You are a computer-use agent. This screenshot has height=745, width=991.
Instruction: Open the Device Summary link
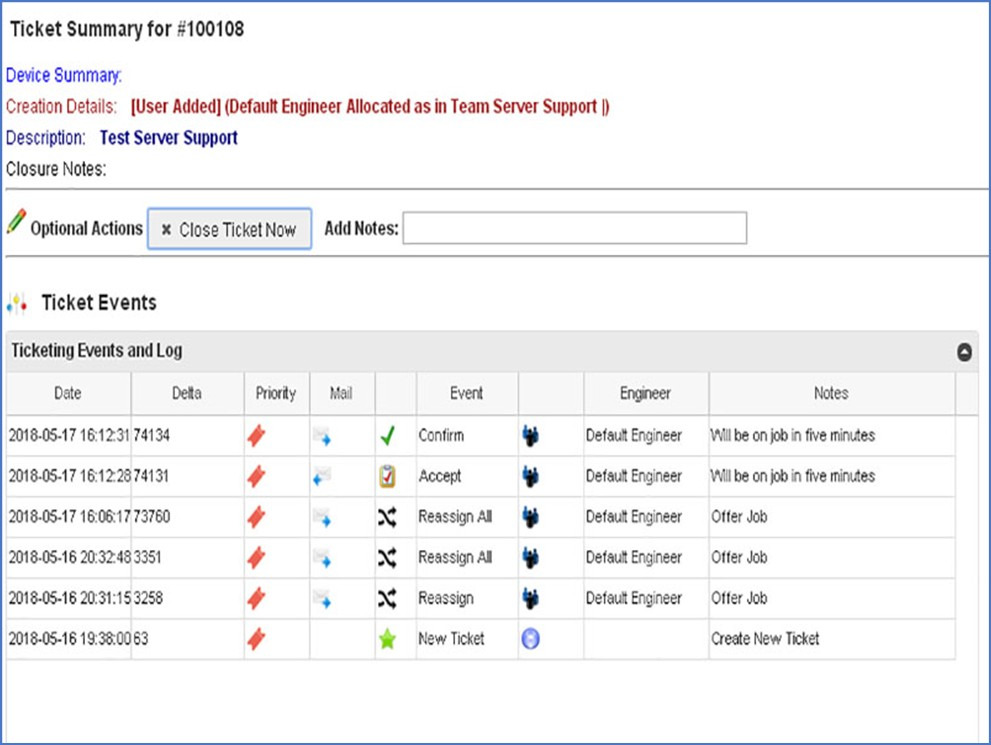(63, 75)
